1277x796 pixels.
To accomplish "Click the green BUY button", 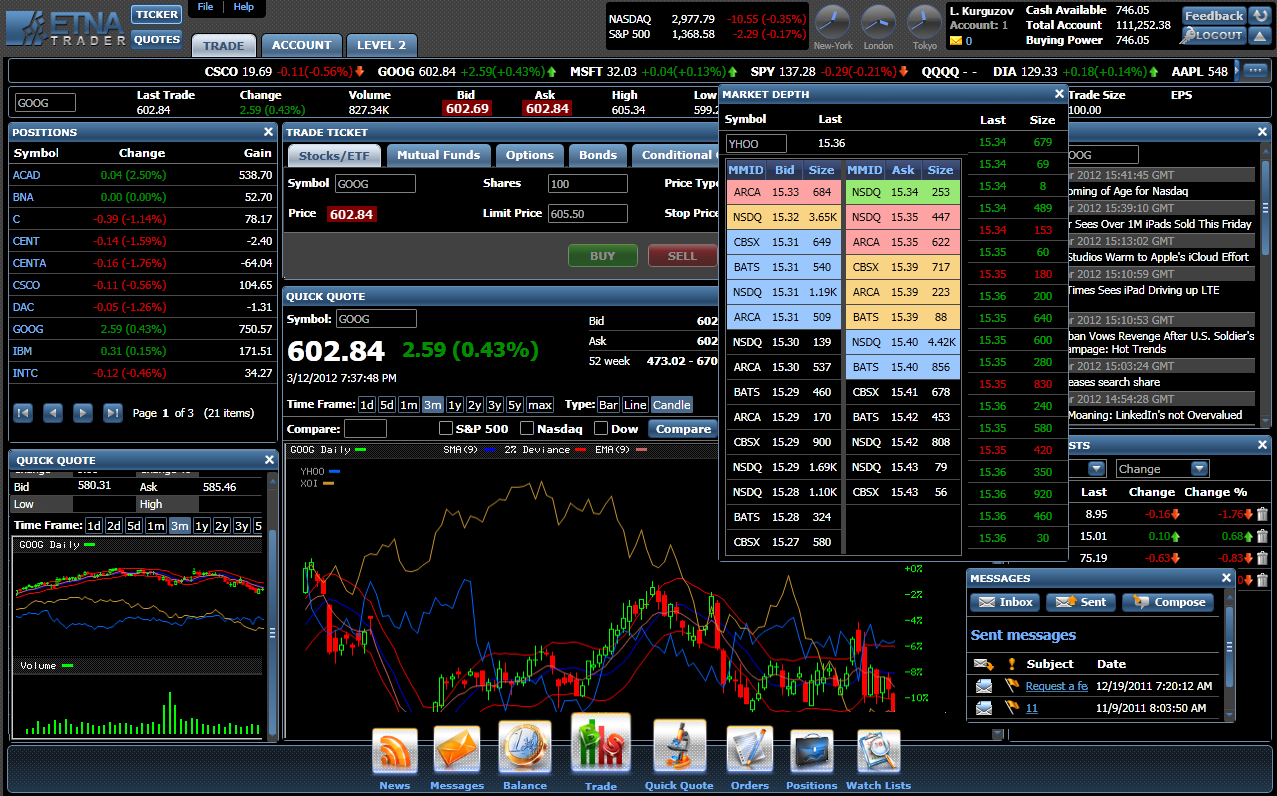I will (x=602, y=256).
